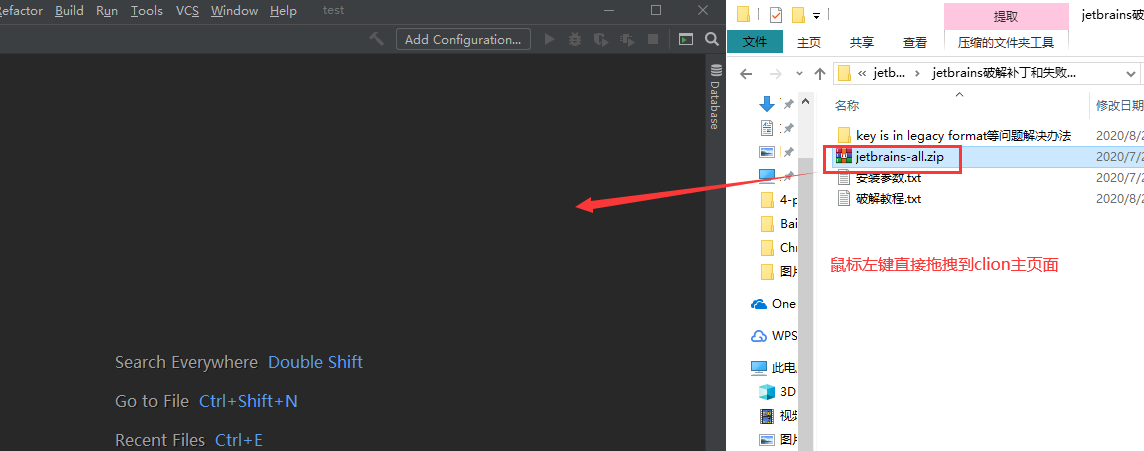Sort by the 名称 column header
The height and width of the screenshot is (451, 1144).
[847, 106]
